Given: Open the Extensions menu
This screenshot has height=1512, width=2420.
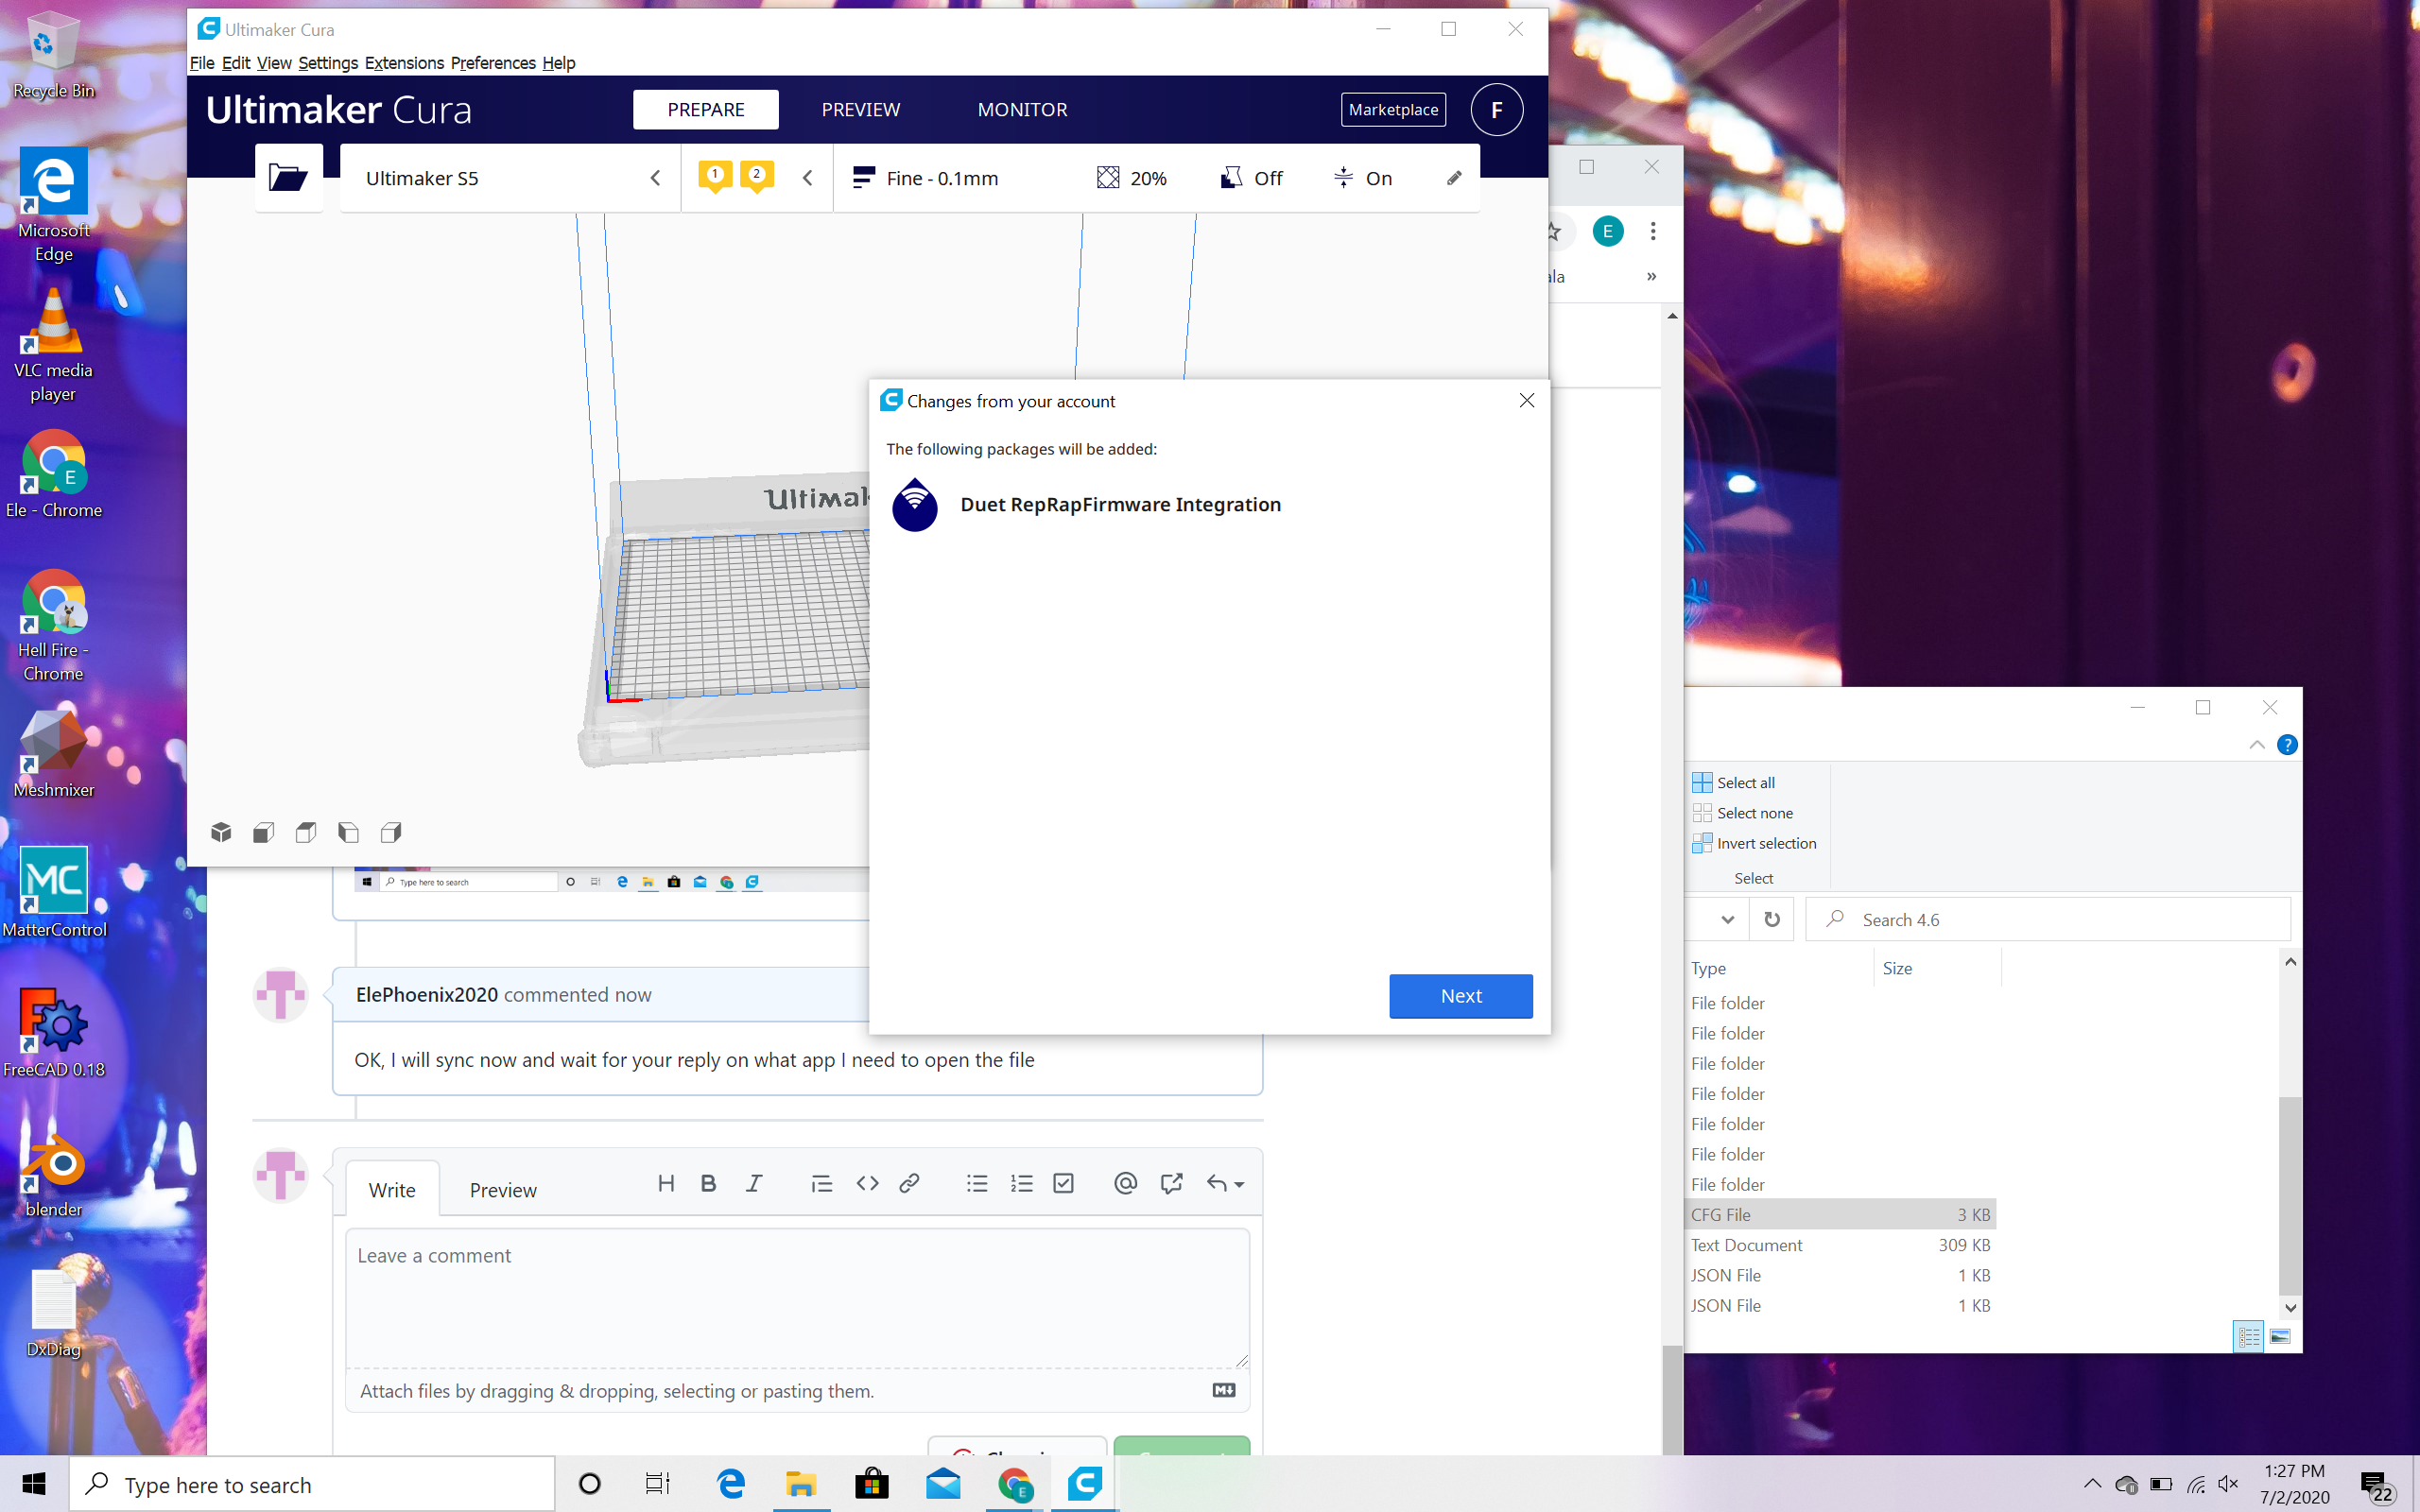Looking at the screenshot, I should point(404,63).
